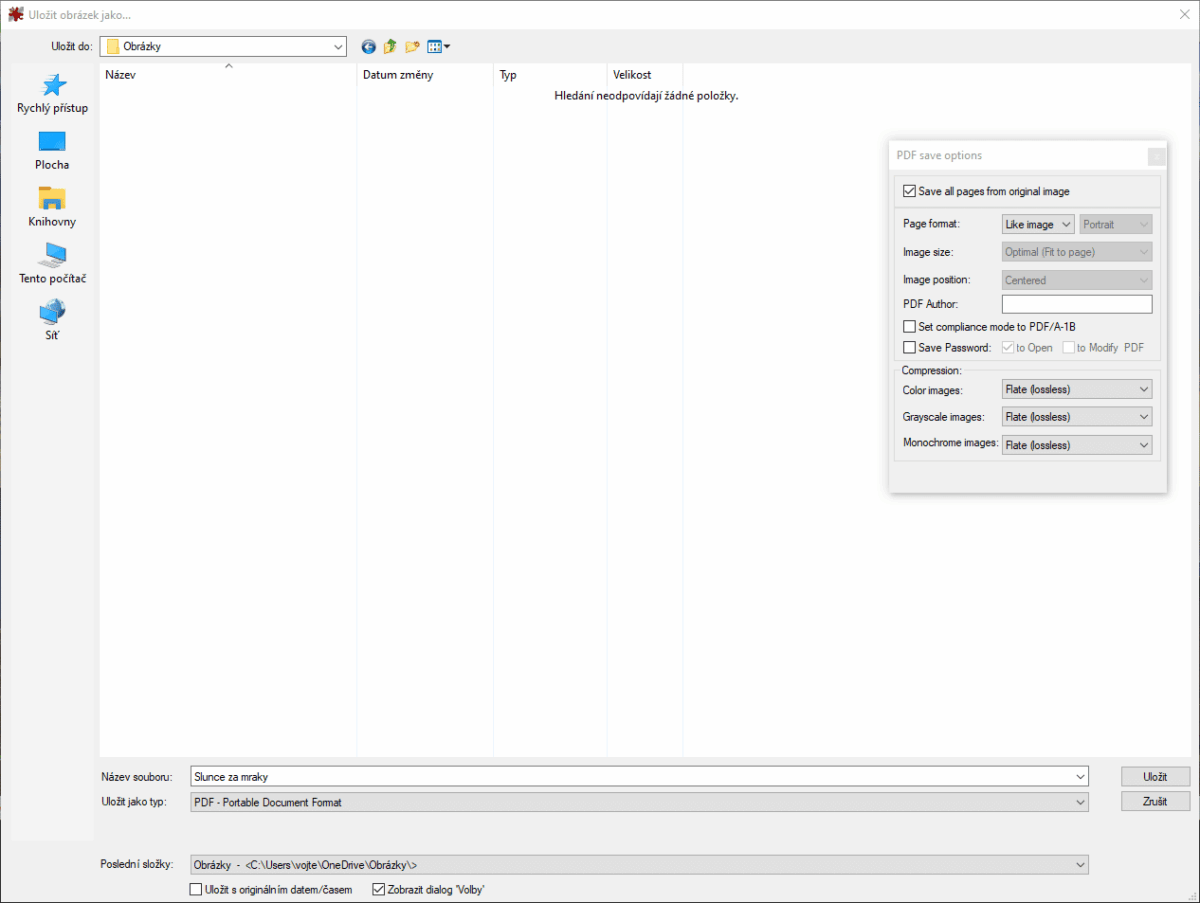Image resolution: width=1200 pixels, height=903 pixels.
Task: Expand the Poslední složky dropdown
Action: [1080, 864]
